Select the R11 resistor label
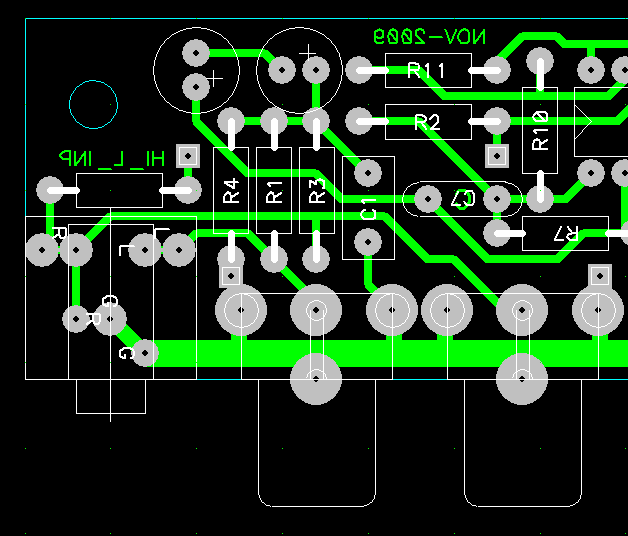 [x=426, y=71]
